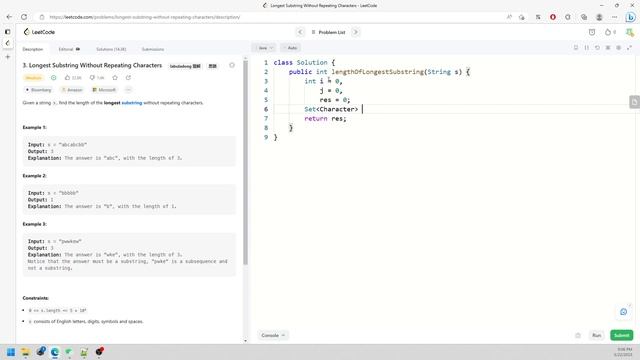Screen dimensions: 640x360
Task: Click the LeetCode logo
Action: pos(39,32)
